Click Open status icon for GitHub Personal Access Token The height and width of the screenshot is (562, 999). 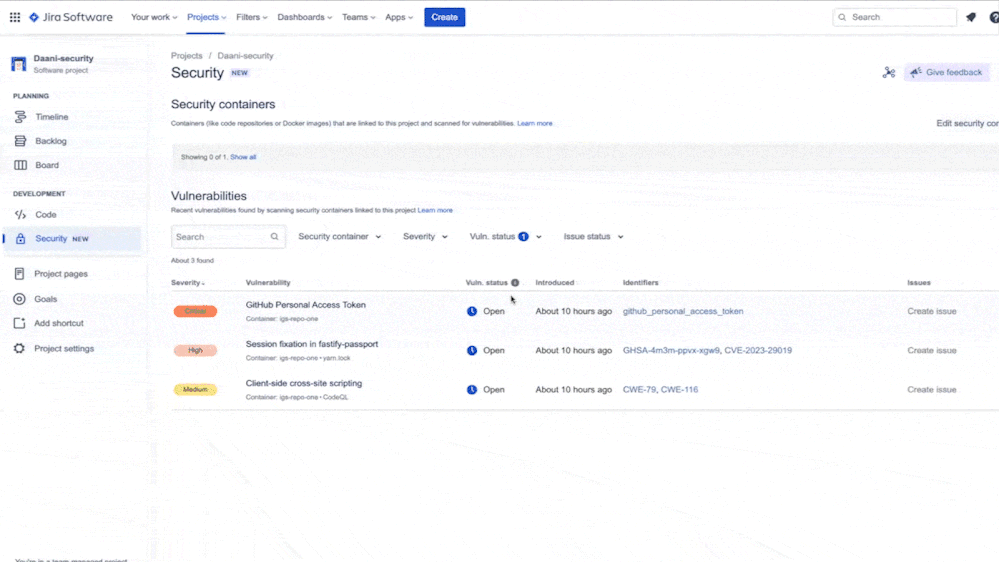click(x=471, y=312)
